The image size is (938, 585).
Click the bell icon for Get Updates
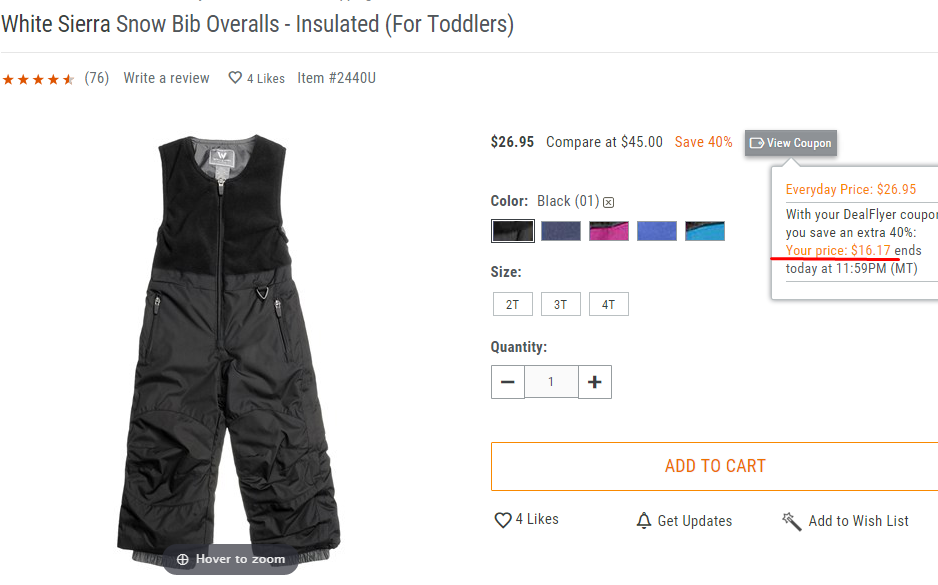coord(644,521)
